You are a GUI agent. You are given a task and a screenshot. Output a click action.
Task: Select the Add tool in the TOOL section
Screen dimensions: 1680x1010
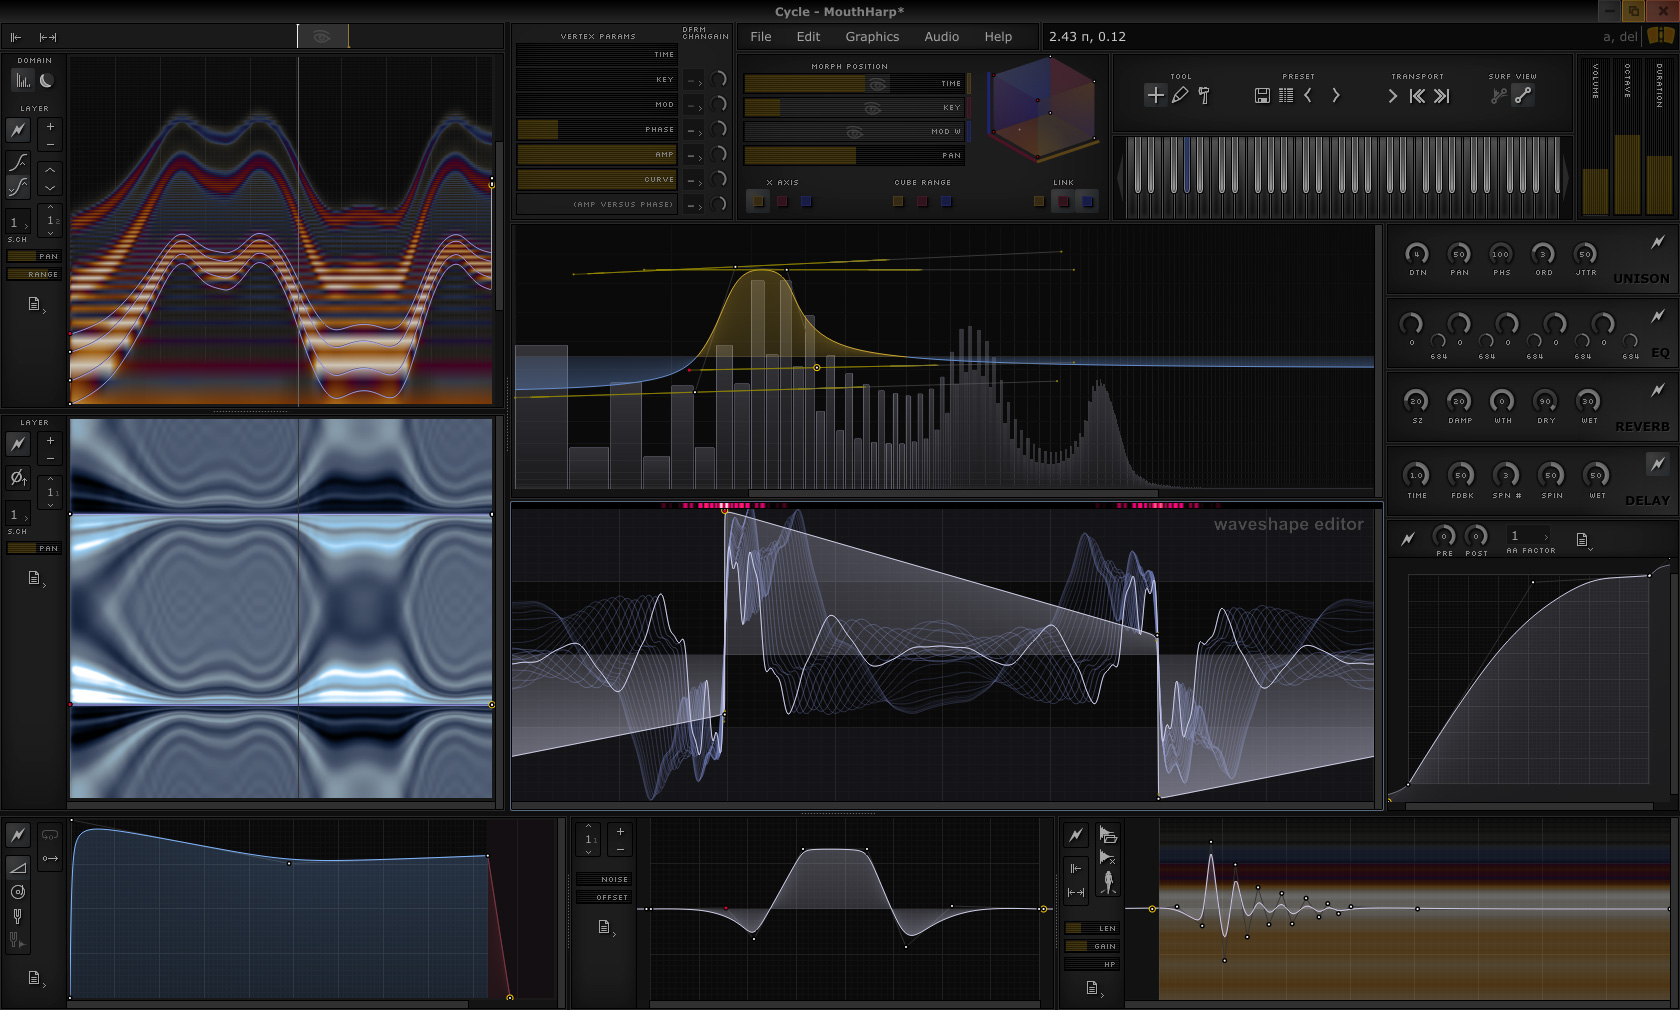(x=1155, y=96)
